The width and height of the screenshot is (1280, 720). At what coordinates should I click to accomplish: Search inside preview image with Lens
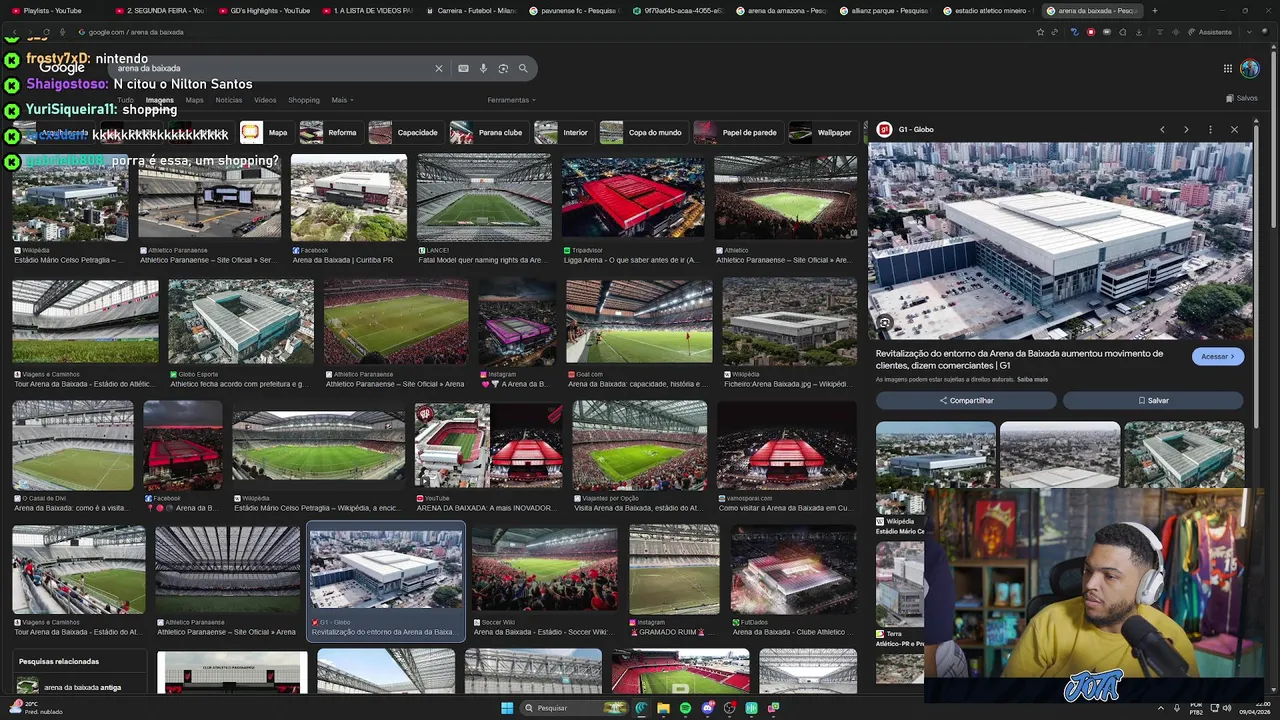[884, 323]
